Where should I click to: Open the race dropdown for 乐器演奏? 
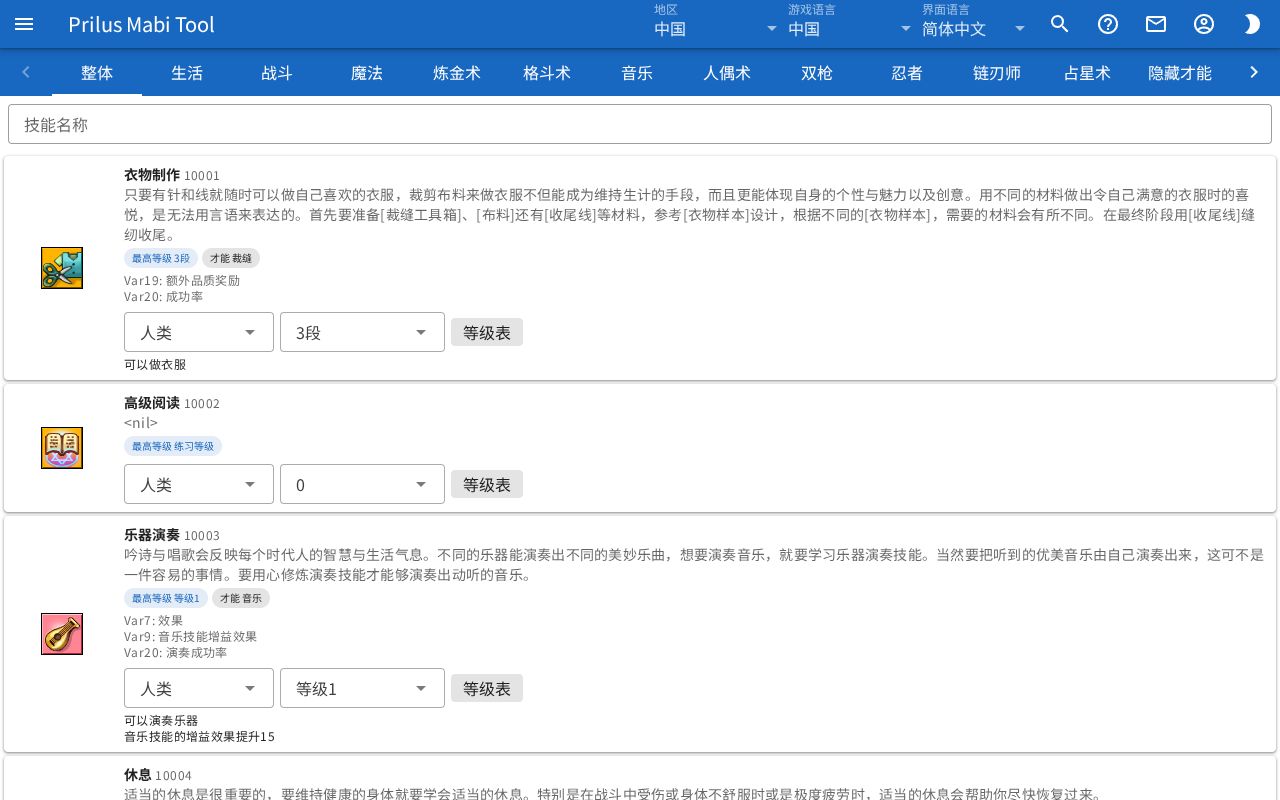[x=199, y=688]
